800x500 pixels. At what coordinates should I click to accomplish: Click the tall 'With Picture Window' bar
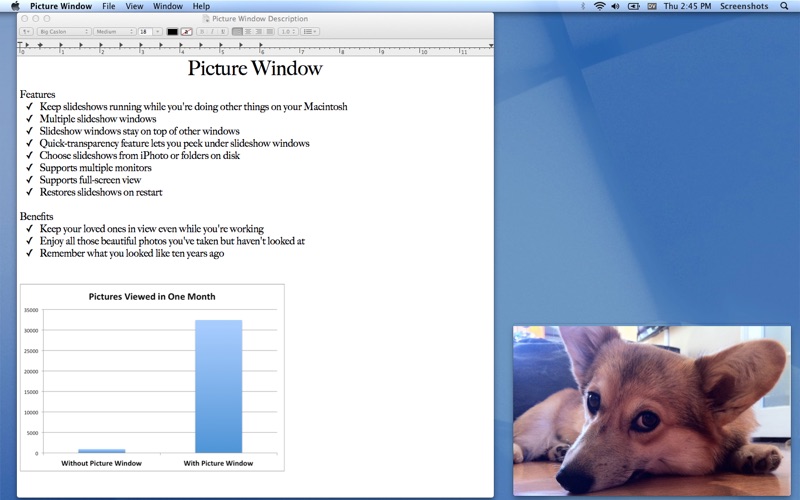pyautogui.click(x=218, y=386)
